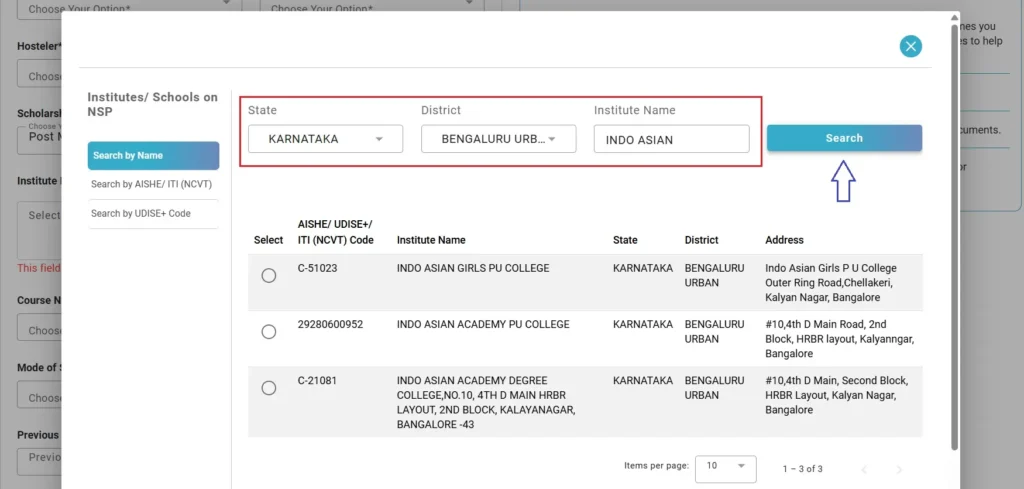Open the District dropdown showing BENGALURU URBAN
Screen dimensions: 1024x489
(498, 139)
